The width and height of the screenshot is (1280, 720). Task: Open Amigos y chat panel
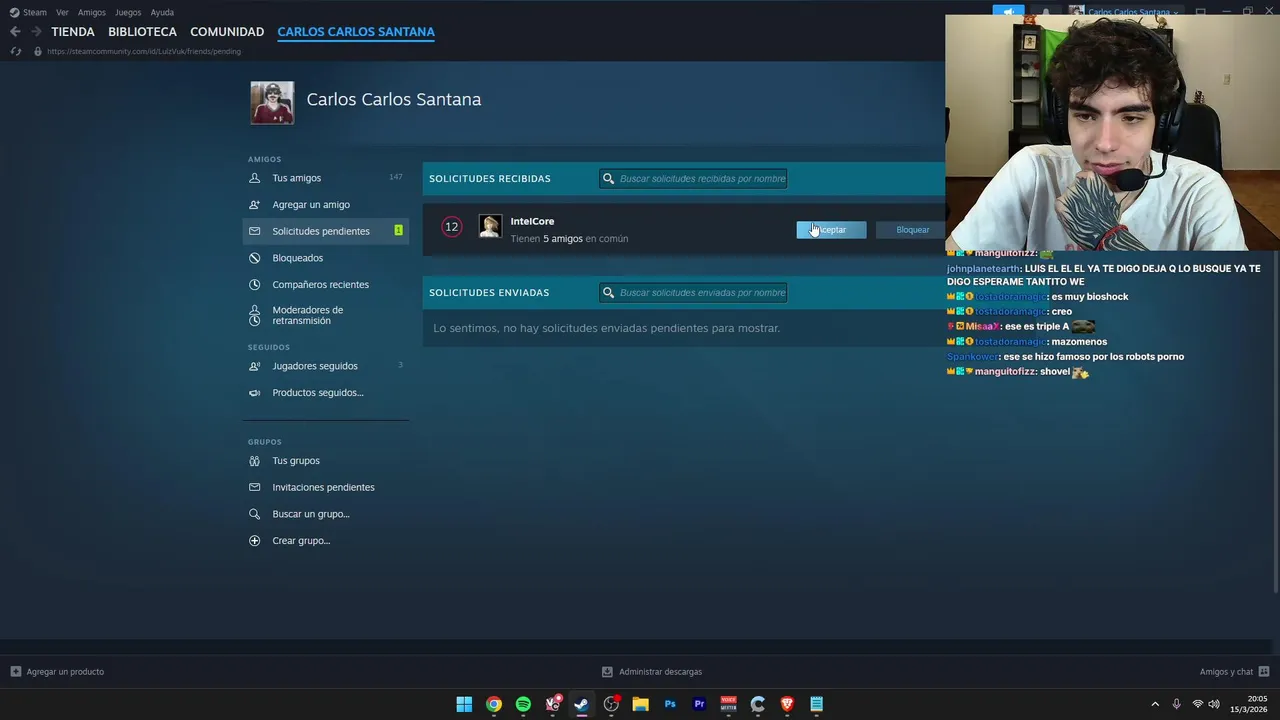click(x=1234, y=671)
